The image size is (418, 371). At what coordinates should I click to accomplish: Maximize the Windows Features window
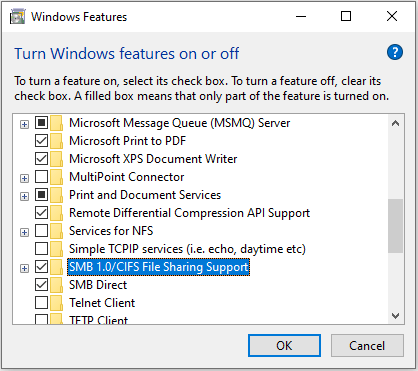[346, 16]
